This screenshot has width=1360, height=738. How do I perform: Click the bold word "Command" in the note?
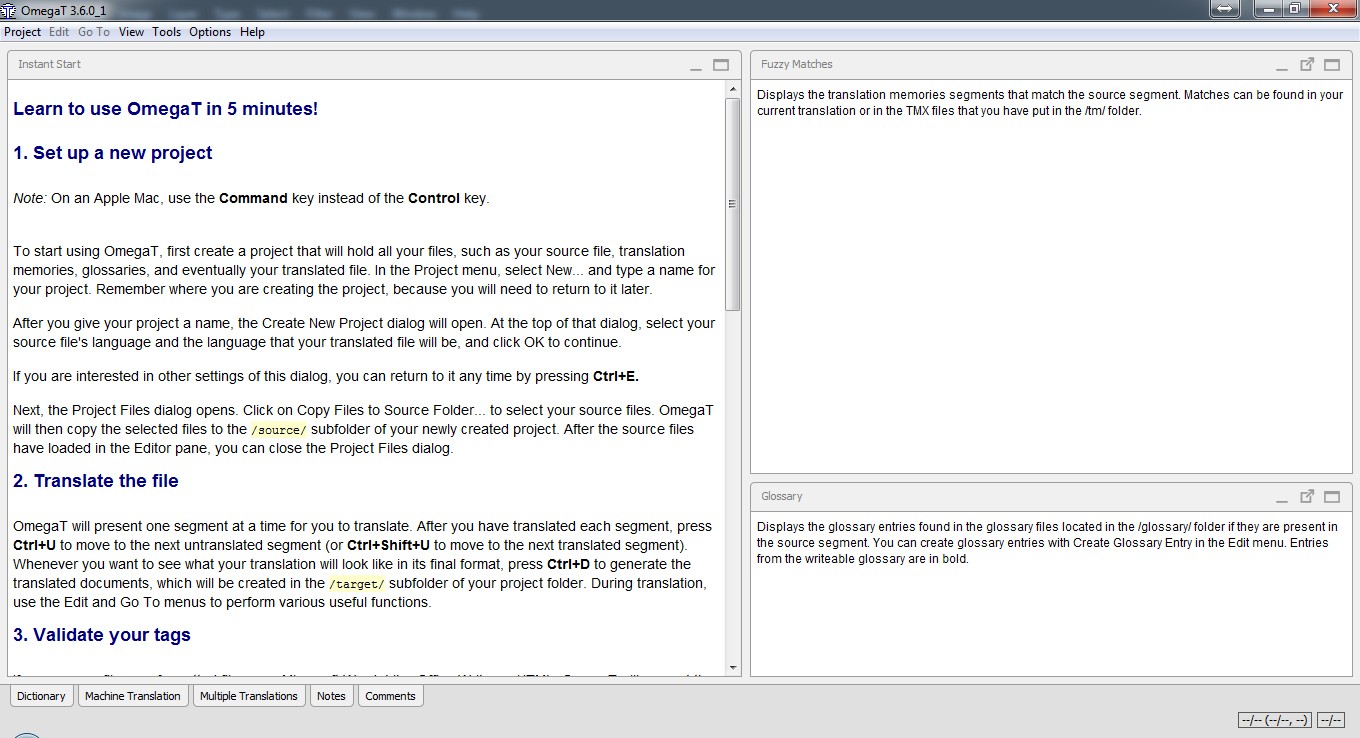click(x=253, y=198)
